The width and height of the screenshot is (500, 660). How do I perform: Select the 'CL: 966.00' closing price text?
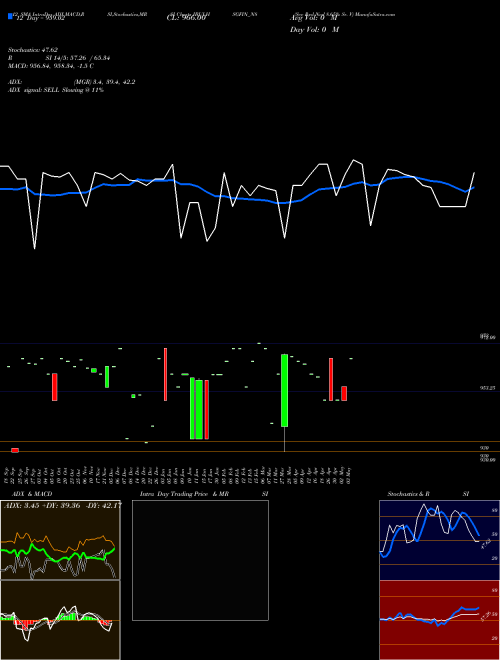186,18
